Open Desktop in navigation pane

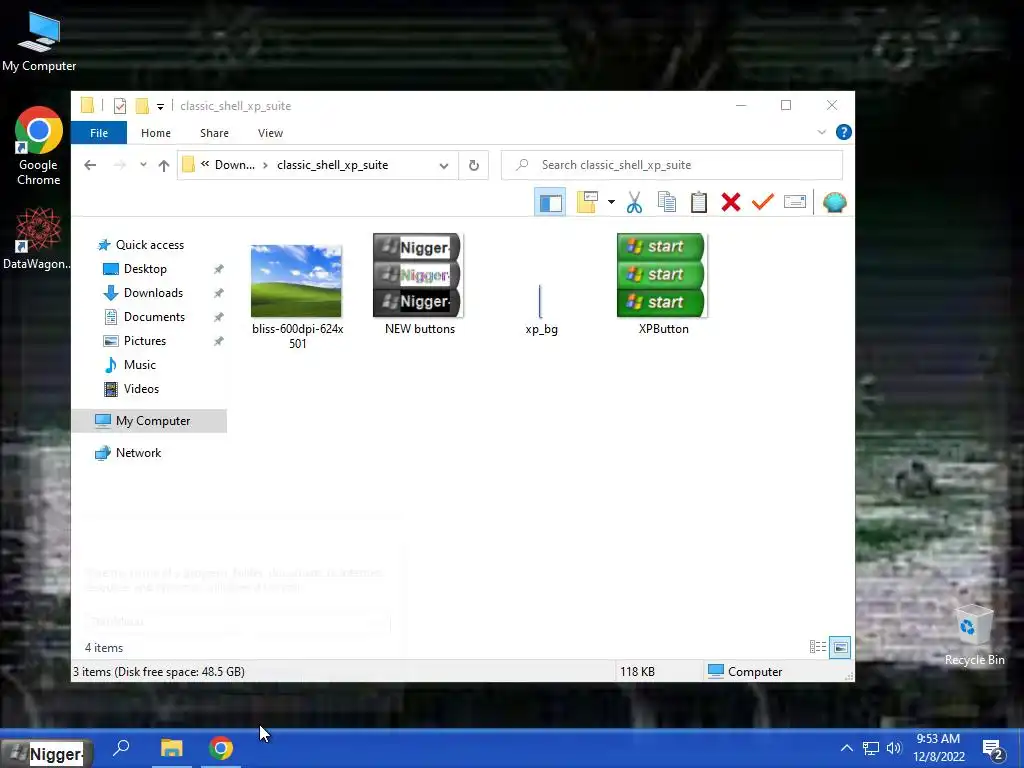(x=145, y=269)
